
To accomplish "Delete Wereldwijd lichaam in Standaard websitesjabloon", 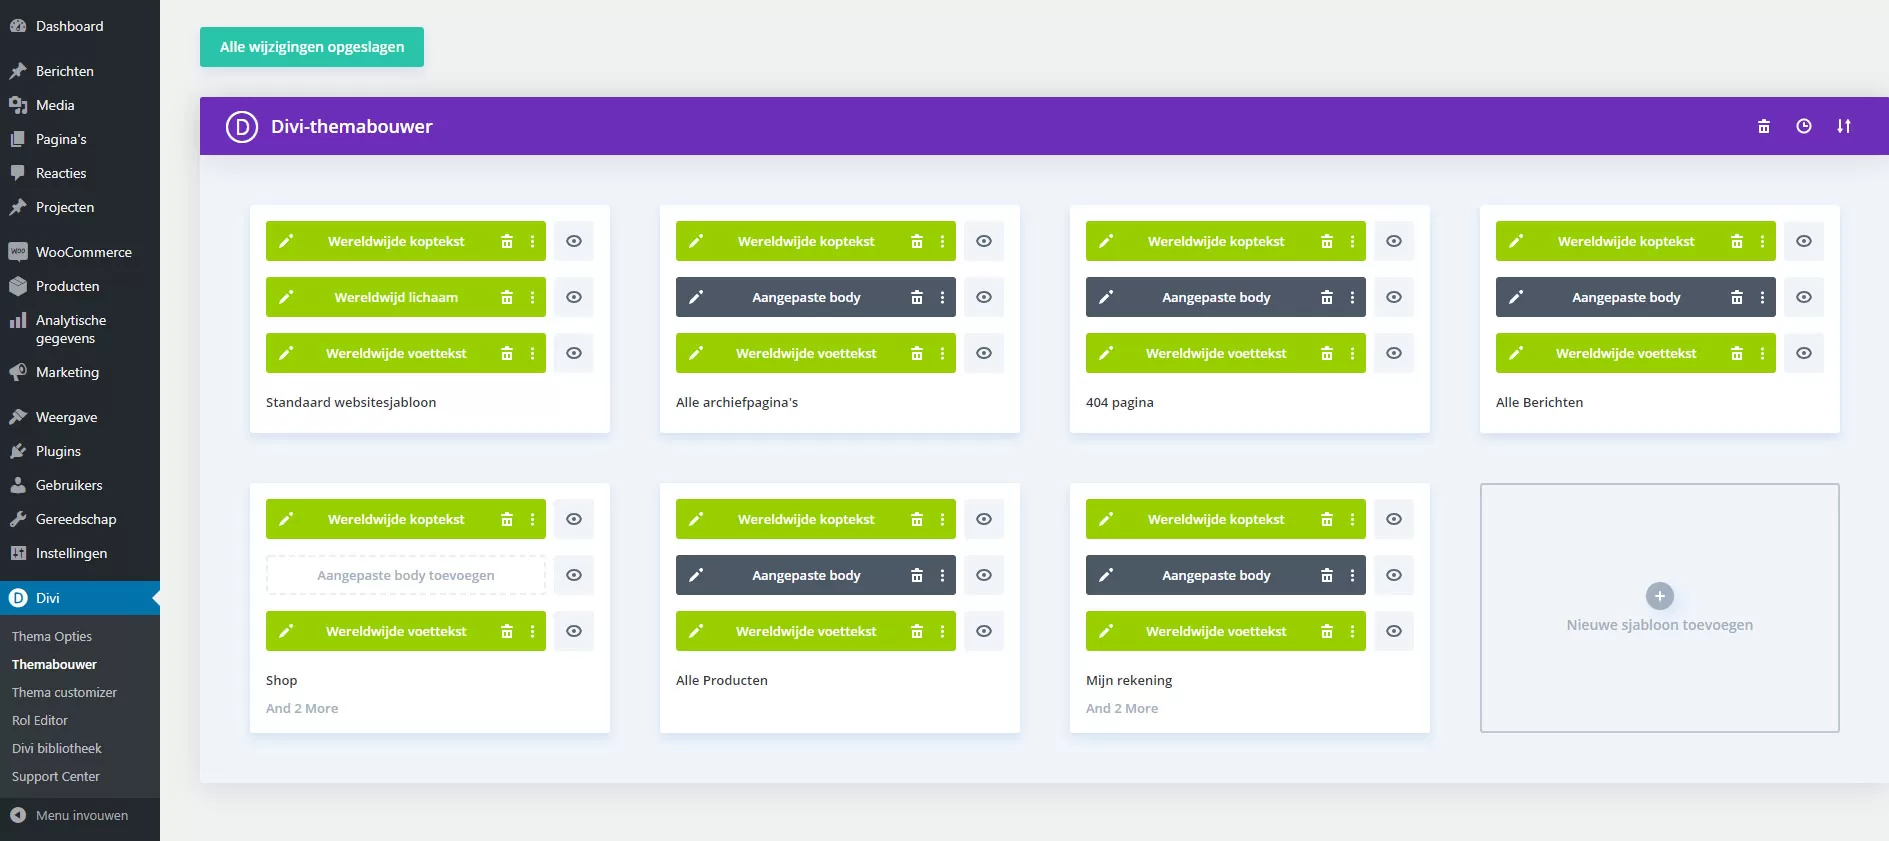I will 507,297.
